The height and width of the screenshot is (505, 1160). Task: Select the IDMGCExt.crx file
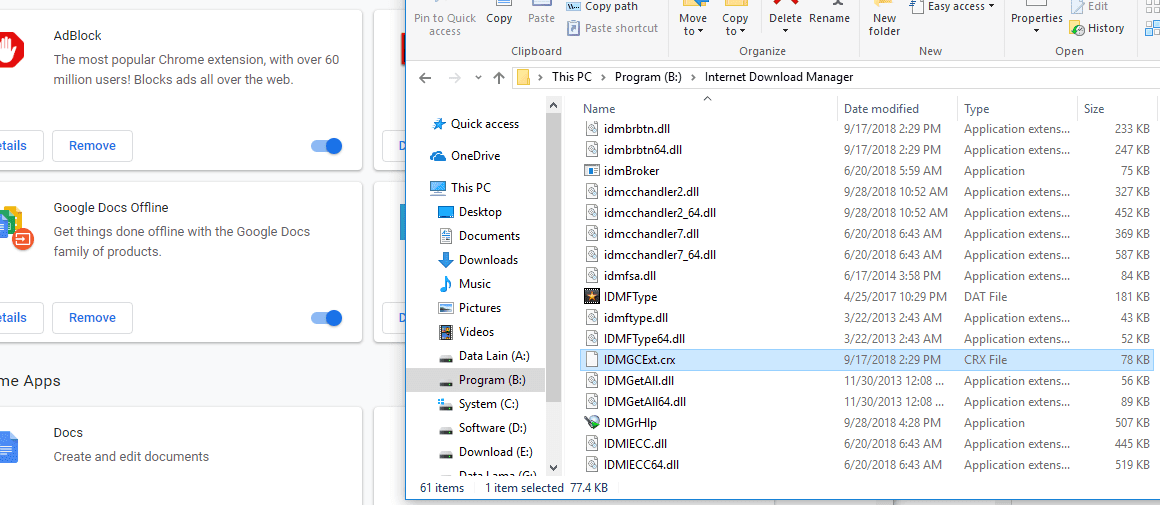click(x=866, y=360)
